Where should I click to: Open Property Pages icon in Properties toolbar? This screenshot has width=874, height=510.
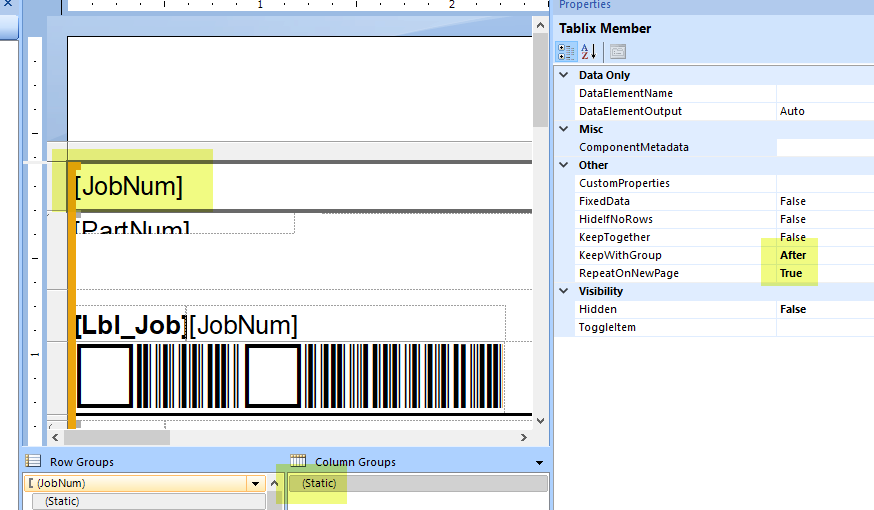click(618, 52)
